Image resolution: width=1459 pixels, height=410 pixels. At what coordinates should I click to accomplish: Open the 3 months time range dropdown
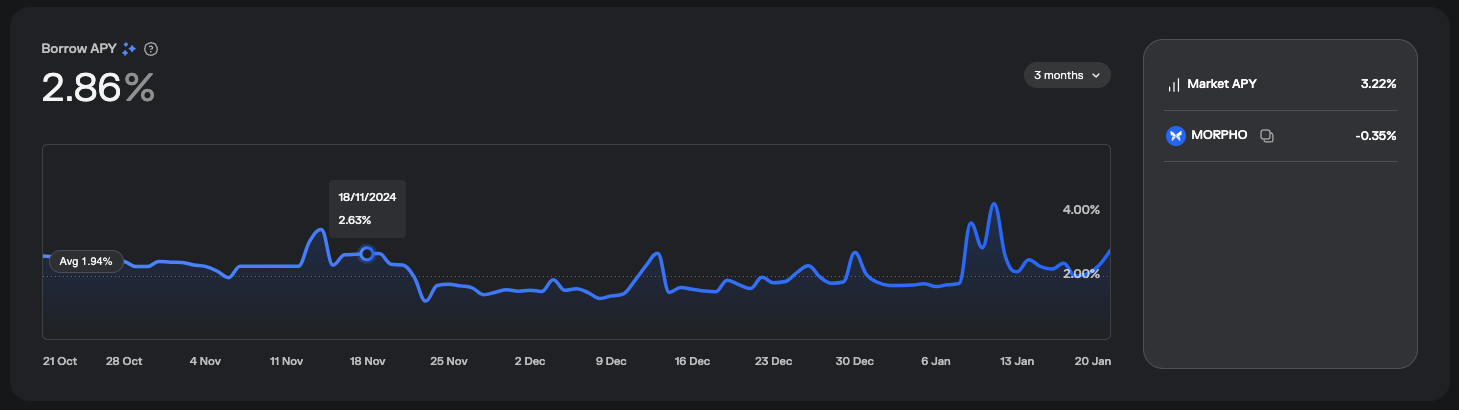click(x=1066, y=75)
